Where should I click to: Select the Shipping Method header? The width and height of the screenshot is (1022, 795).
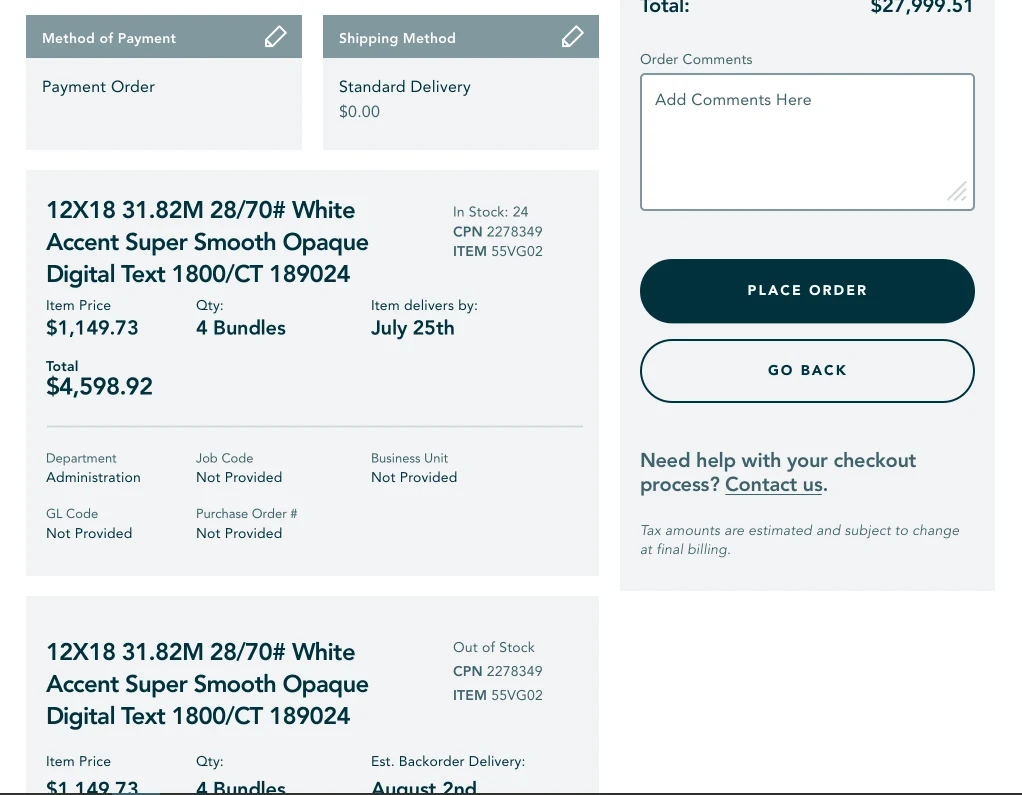coord(461,37)
